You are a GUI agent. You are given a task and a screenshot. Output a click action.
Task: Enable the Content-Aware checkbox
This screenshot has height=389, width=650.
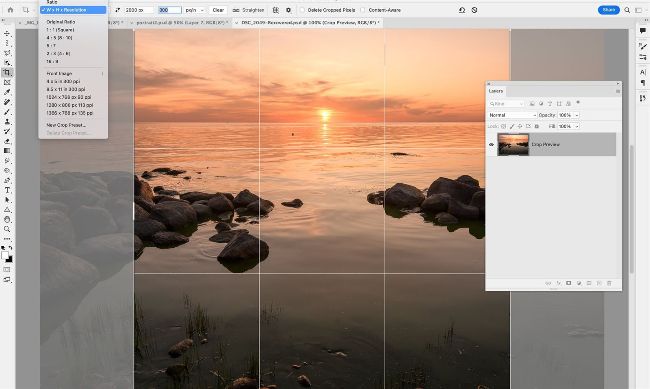[363, 10]
